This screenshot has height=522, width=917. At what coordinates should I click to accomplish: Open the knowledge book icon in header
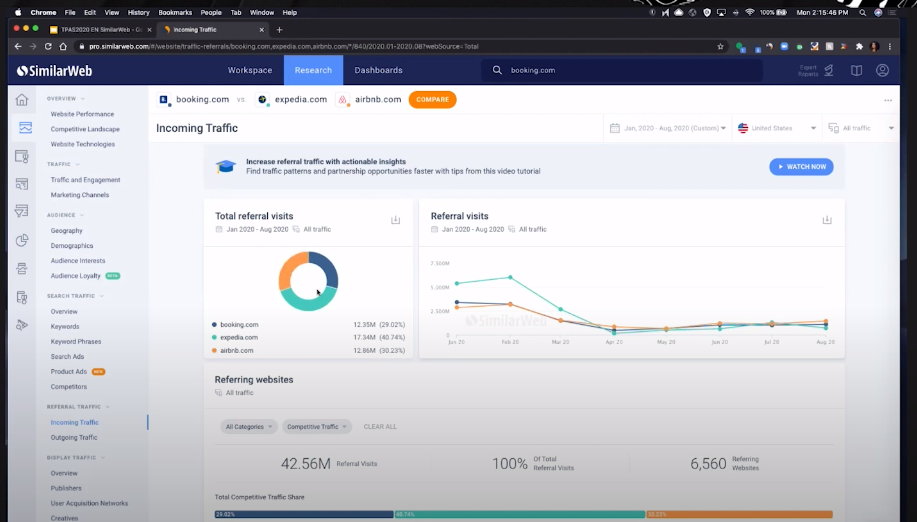(x=856, y=71)
